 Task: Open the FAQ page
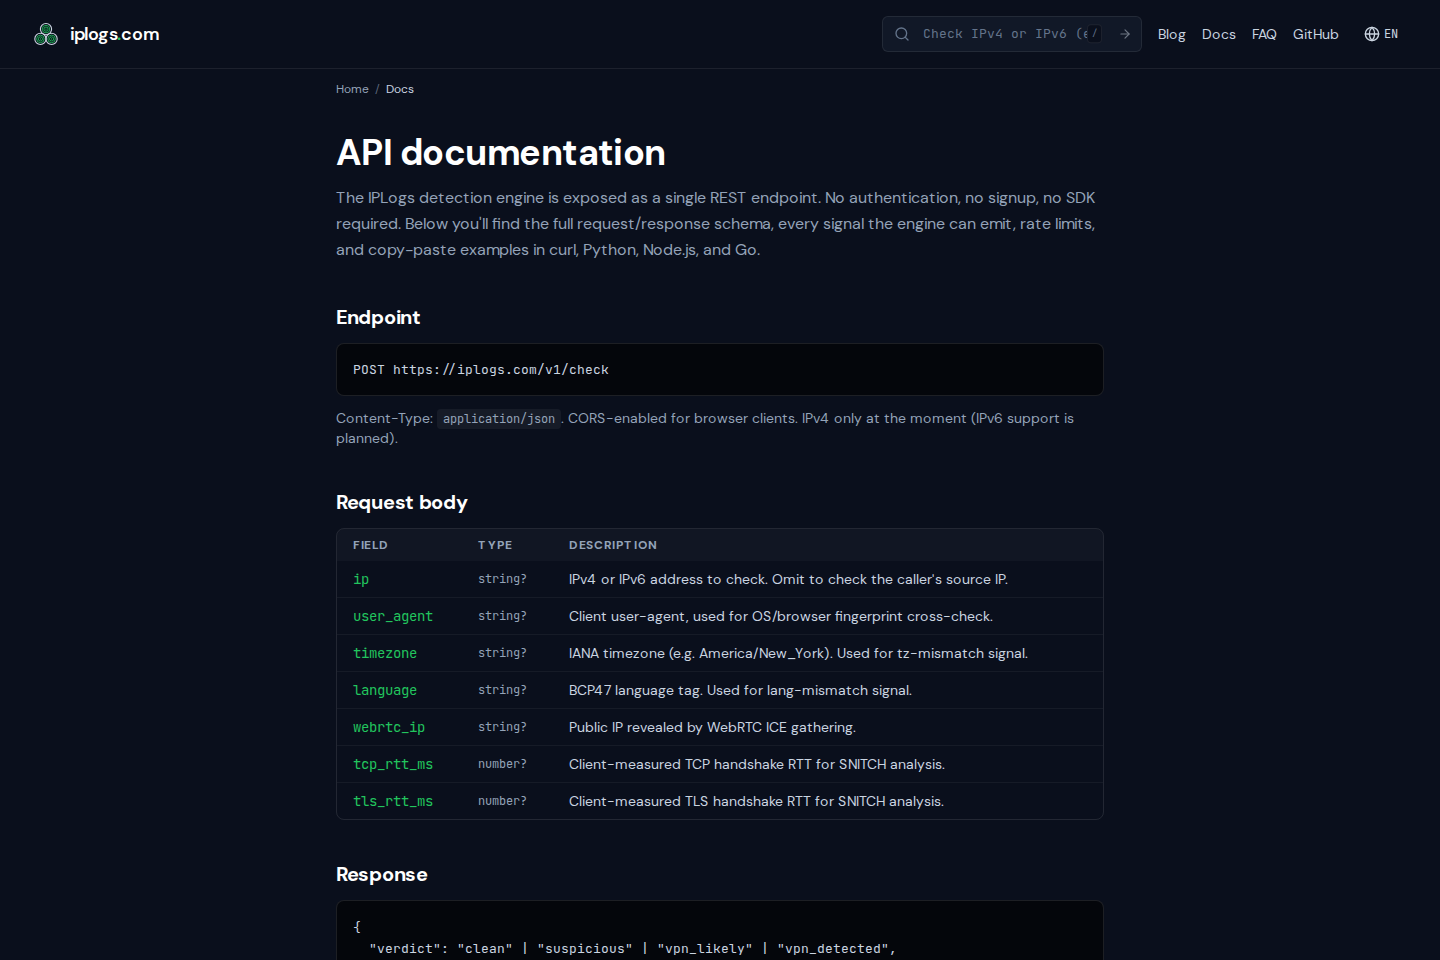[1264, 34]
